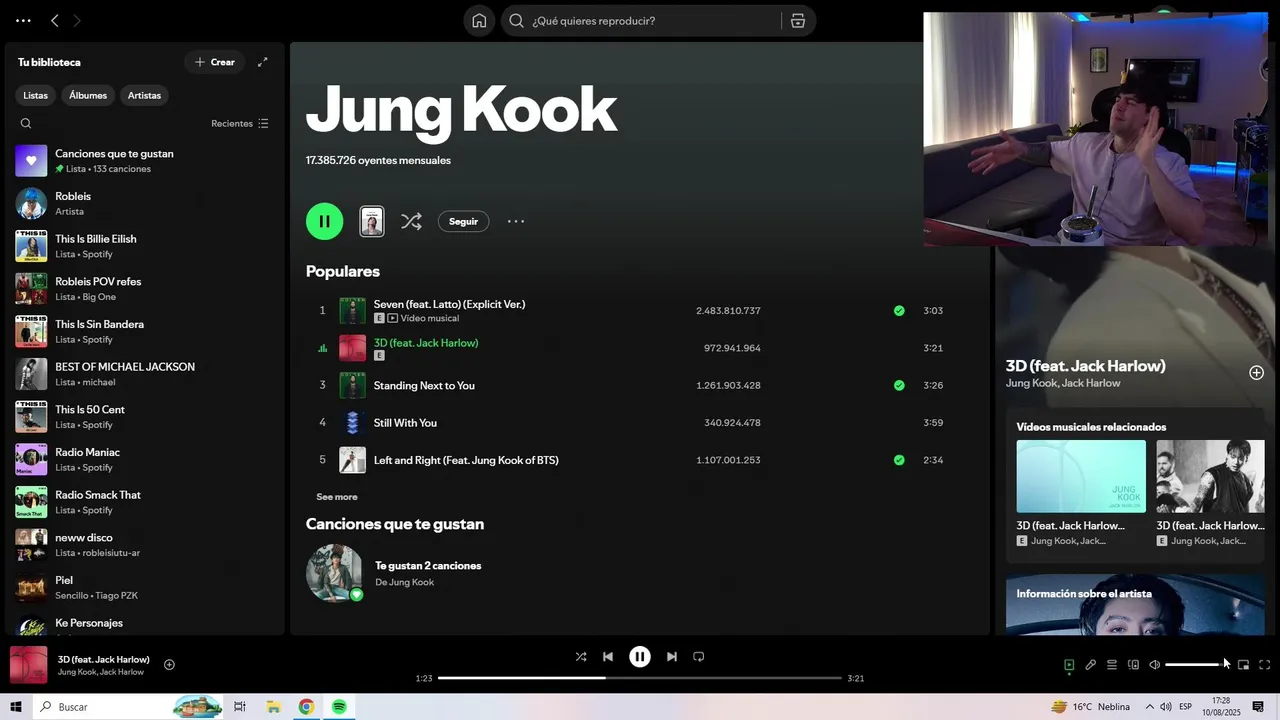Toggle liked checkmark on Seven track

[x=899, y=311]
